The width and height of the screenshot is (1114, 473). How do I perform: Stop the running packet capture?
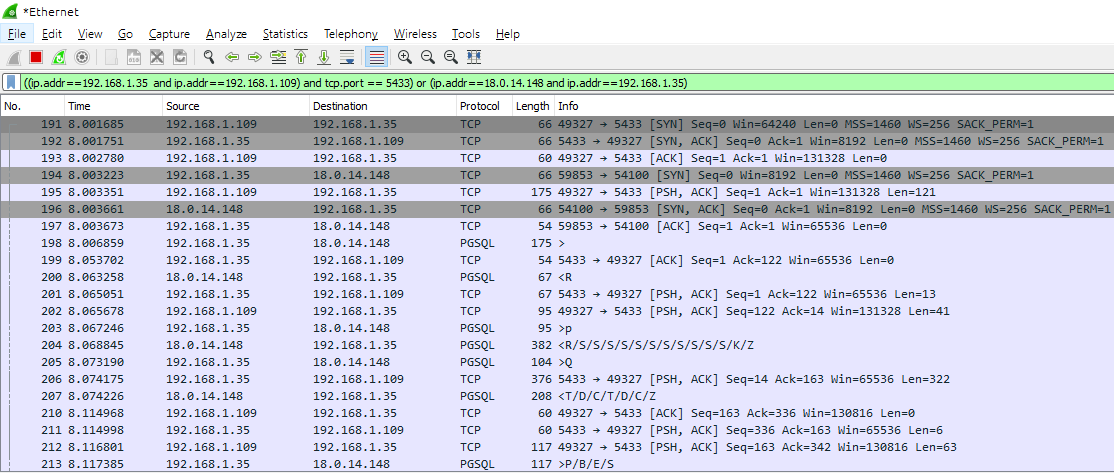(36, 57)
